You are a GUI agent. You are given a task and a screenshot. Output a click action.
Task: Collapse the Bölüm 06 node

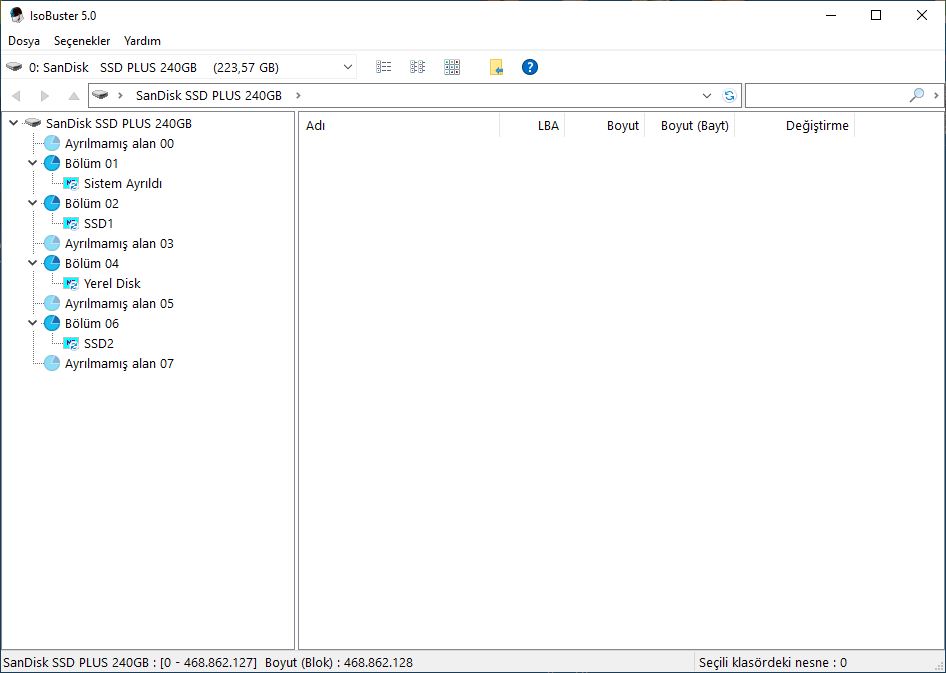tap(33, 323)
